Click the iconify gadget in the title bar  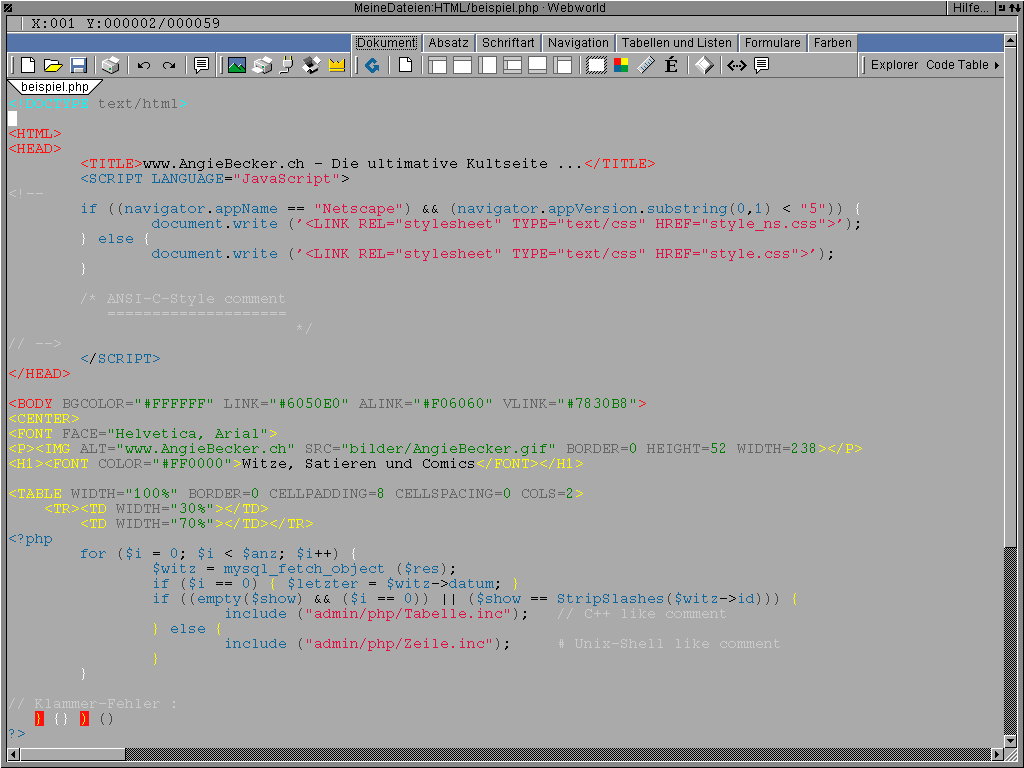point(1001,8)
